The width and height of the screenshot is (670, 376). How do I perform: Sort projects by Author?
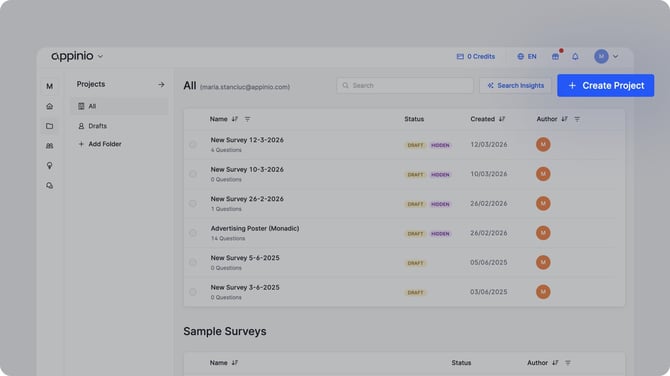tap(564, 119)
